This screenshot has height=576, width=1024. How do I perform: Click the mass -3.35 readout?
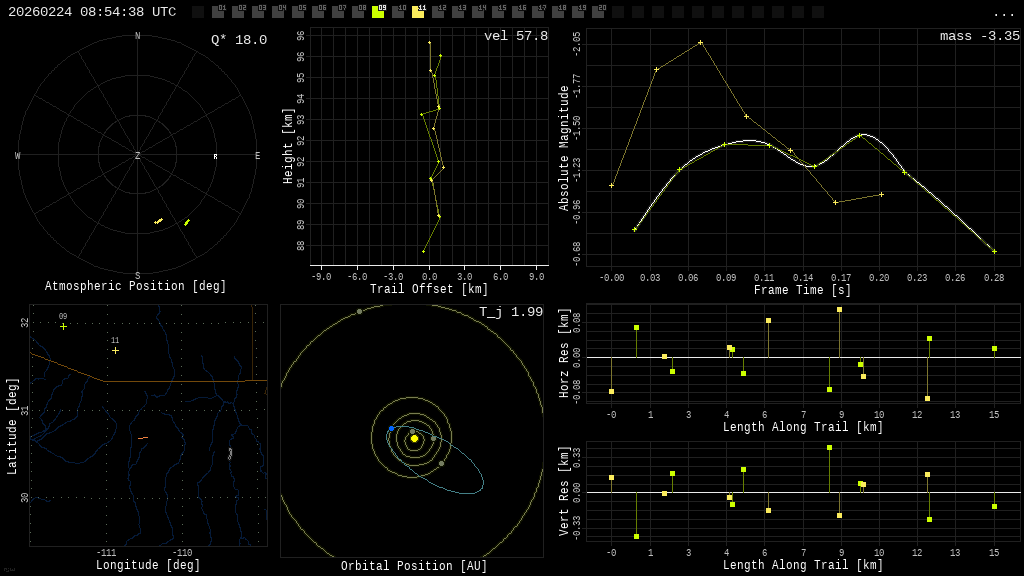point(980,36)
